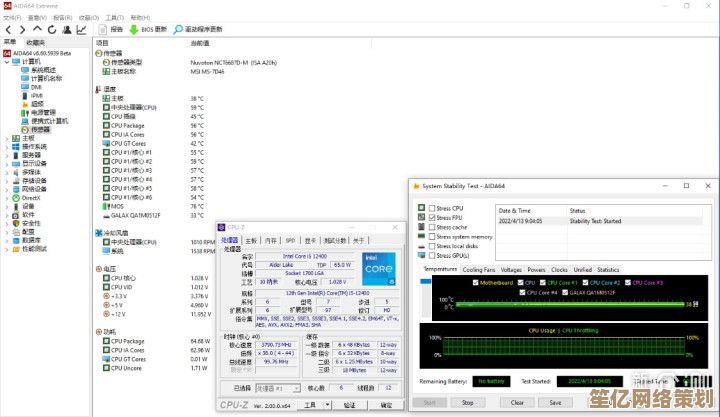The image size is (720, 417).
Task: Enable Stress local disks checkbox
Action: click(x=432, y=246)
